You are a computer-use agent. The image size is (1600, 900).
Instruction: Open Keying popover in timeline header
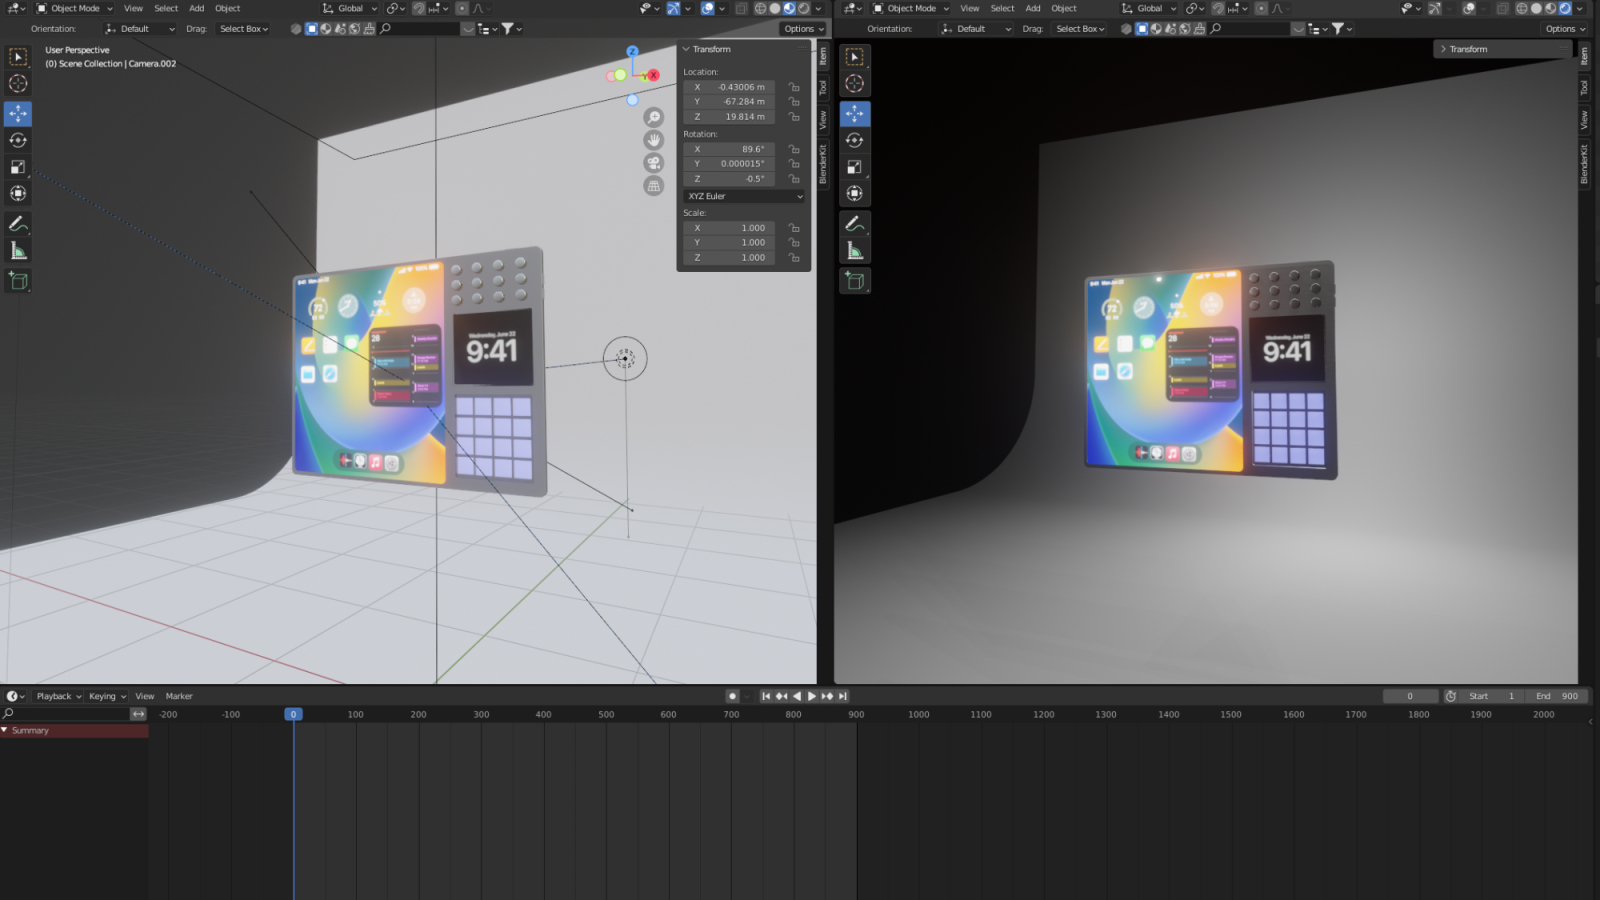click(107, 696)
